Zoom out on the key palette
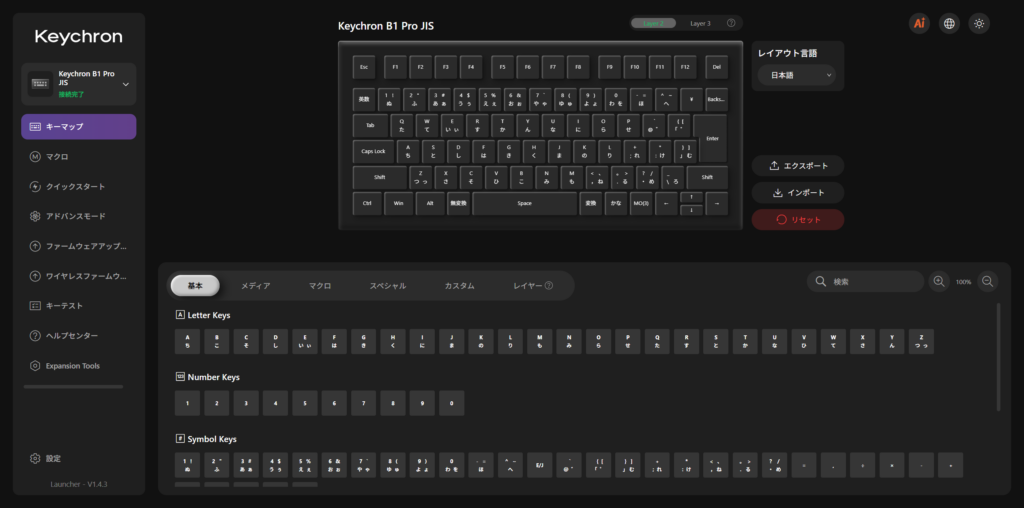This screenshot has width=1024, height=508. click(987, 281)
